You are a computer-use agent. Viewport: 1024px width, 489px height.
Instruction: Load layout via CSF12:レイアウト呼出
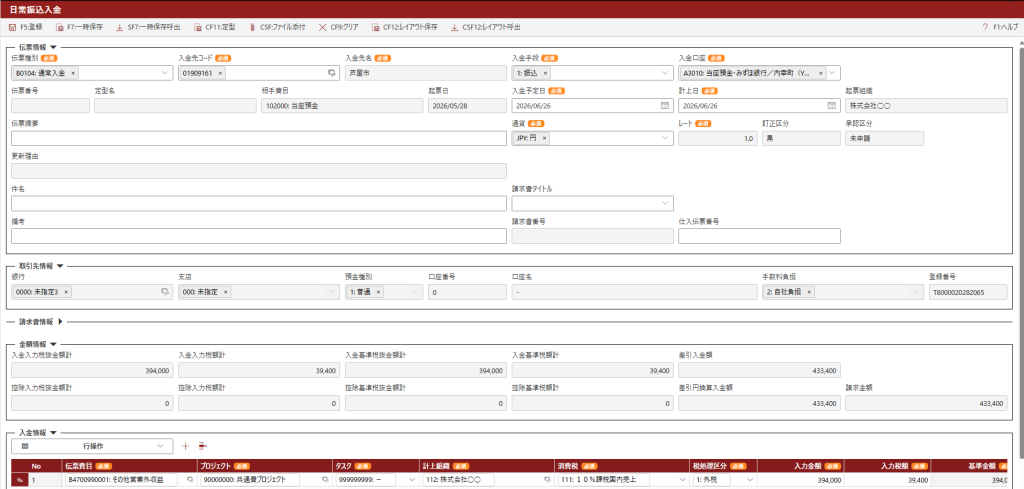coord(486,27)
